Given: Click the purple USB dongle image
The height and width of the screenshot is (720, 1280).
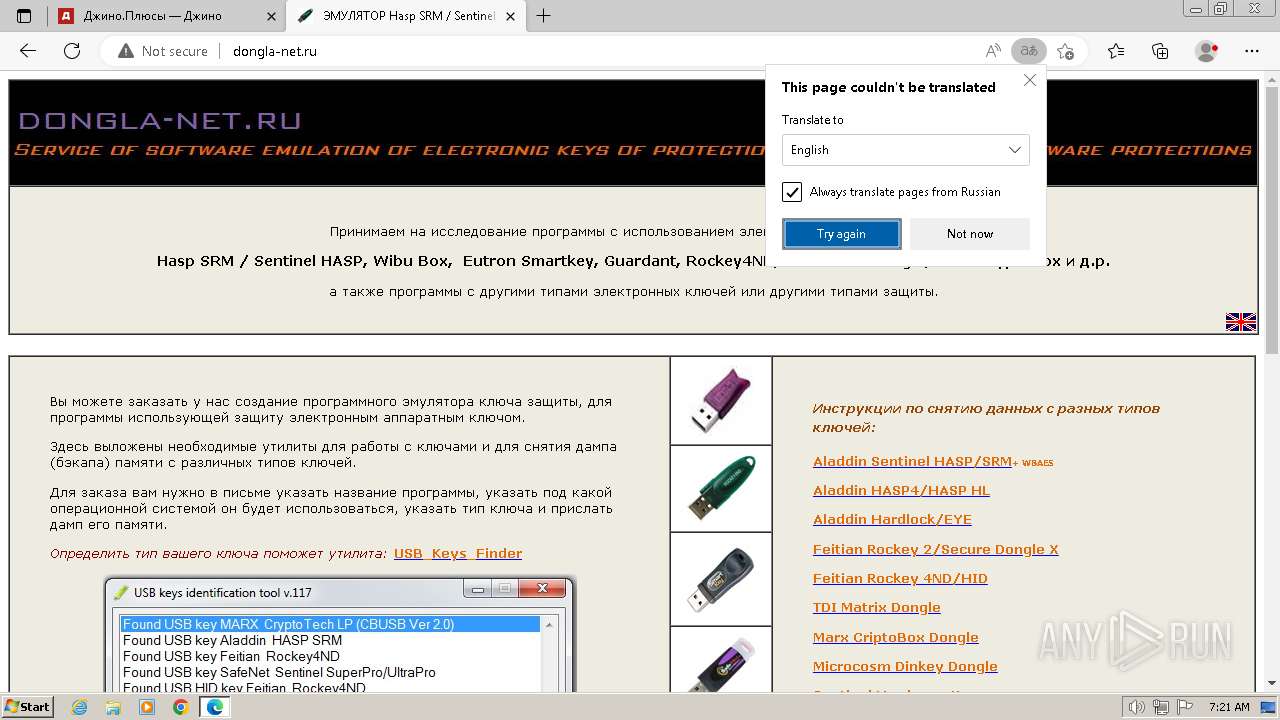Looking at the screenshot, I should pos(721,400).
